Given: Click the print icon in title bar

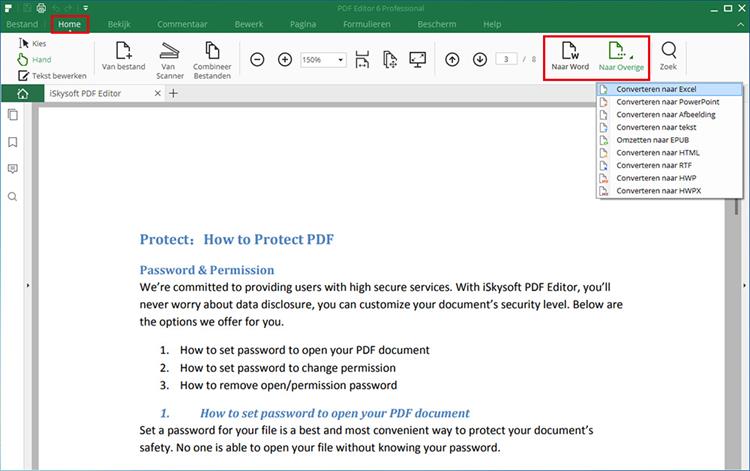Looking at the screenshot, I should pos(41,8).
